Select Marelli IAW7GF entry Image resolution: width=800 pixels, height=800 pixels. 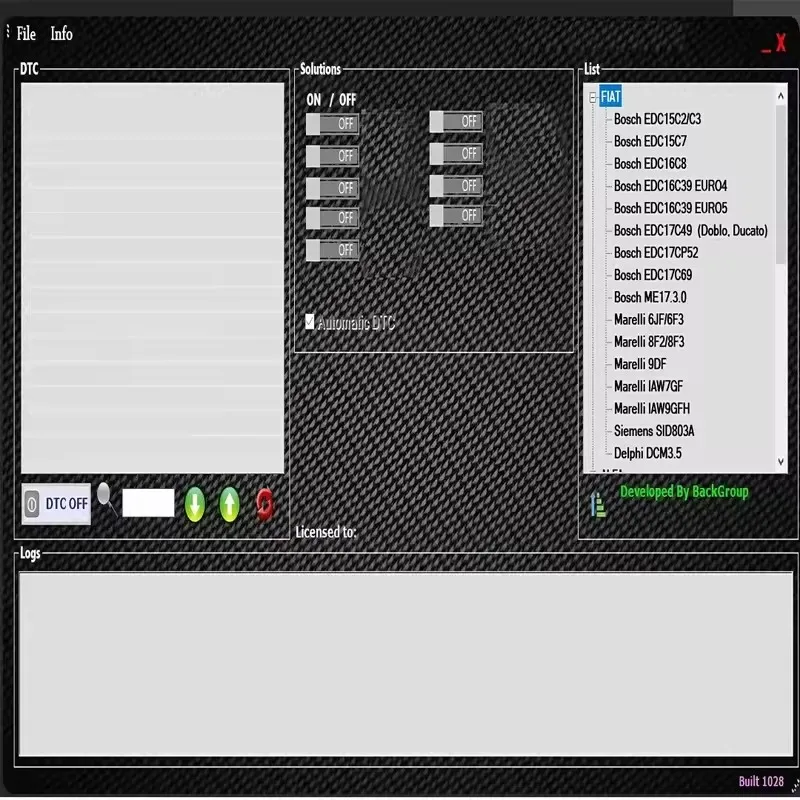point(648,386)
